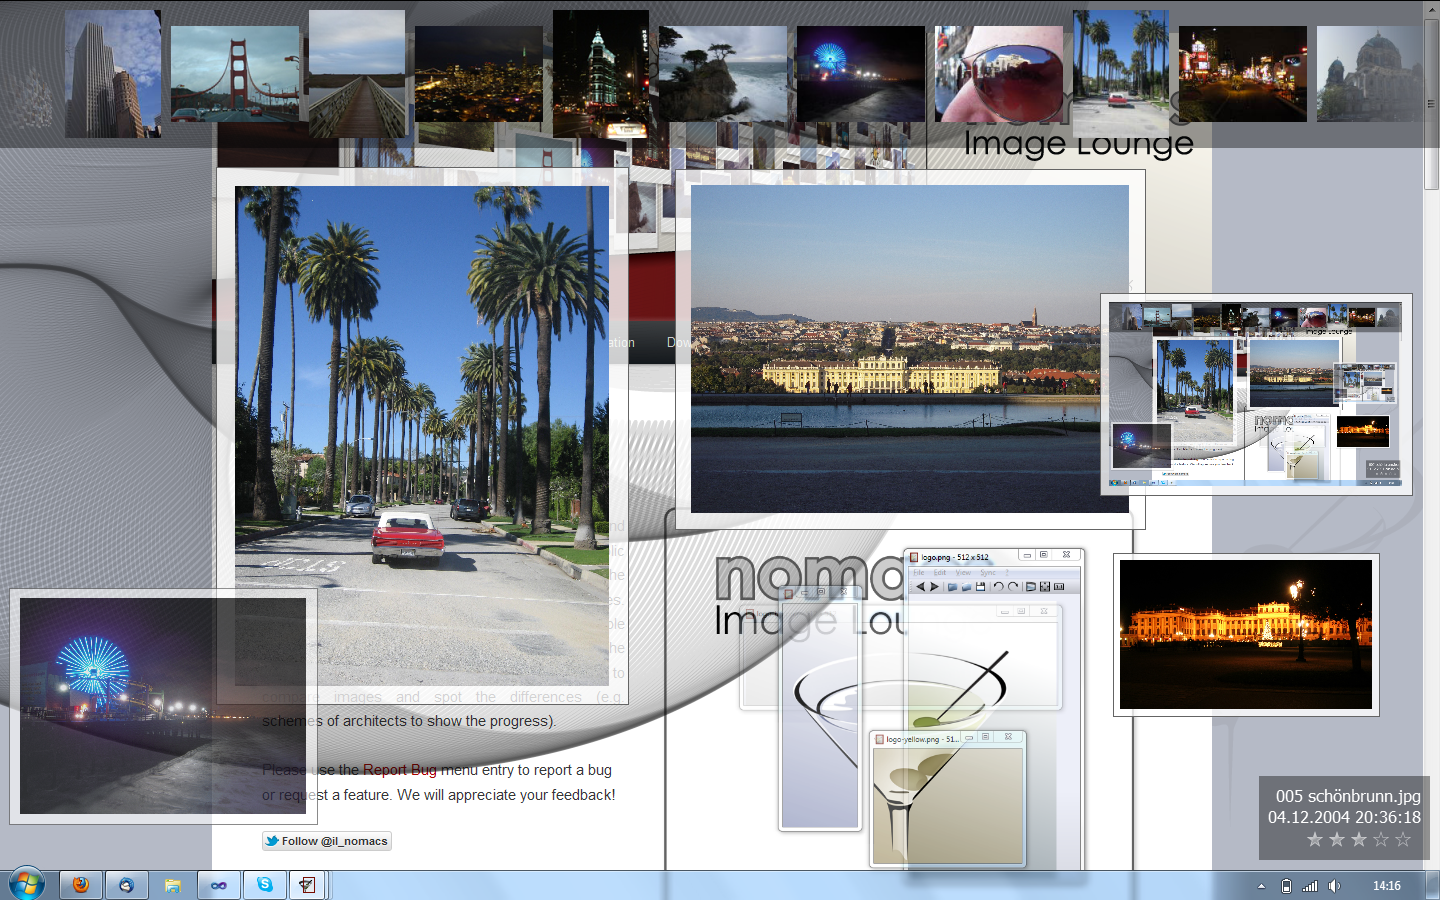Select the previous image arrow in nomacs toolbar
Screen dimensions: 1440x900
coord(920,586)
